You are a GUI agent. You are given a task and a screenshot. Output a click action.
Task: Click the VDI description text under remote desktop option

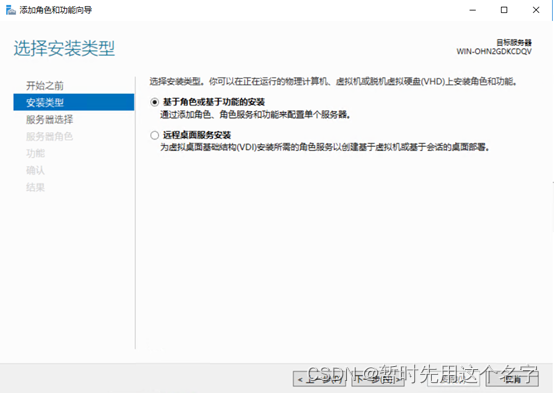(x=325, y=147)
